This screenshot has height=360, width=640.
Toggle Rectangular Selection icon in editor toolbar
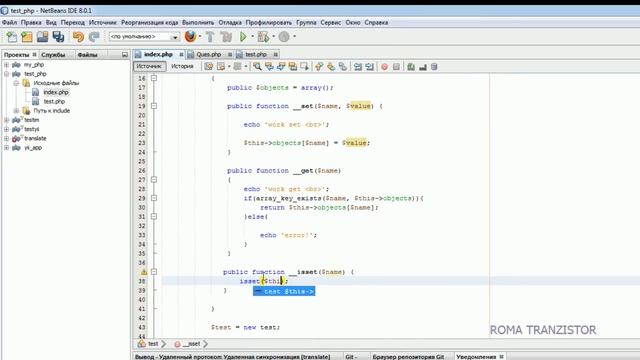click(304, 67)
